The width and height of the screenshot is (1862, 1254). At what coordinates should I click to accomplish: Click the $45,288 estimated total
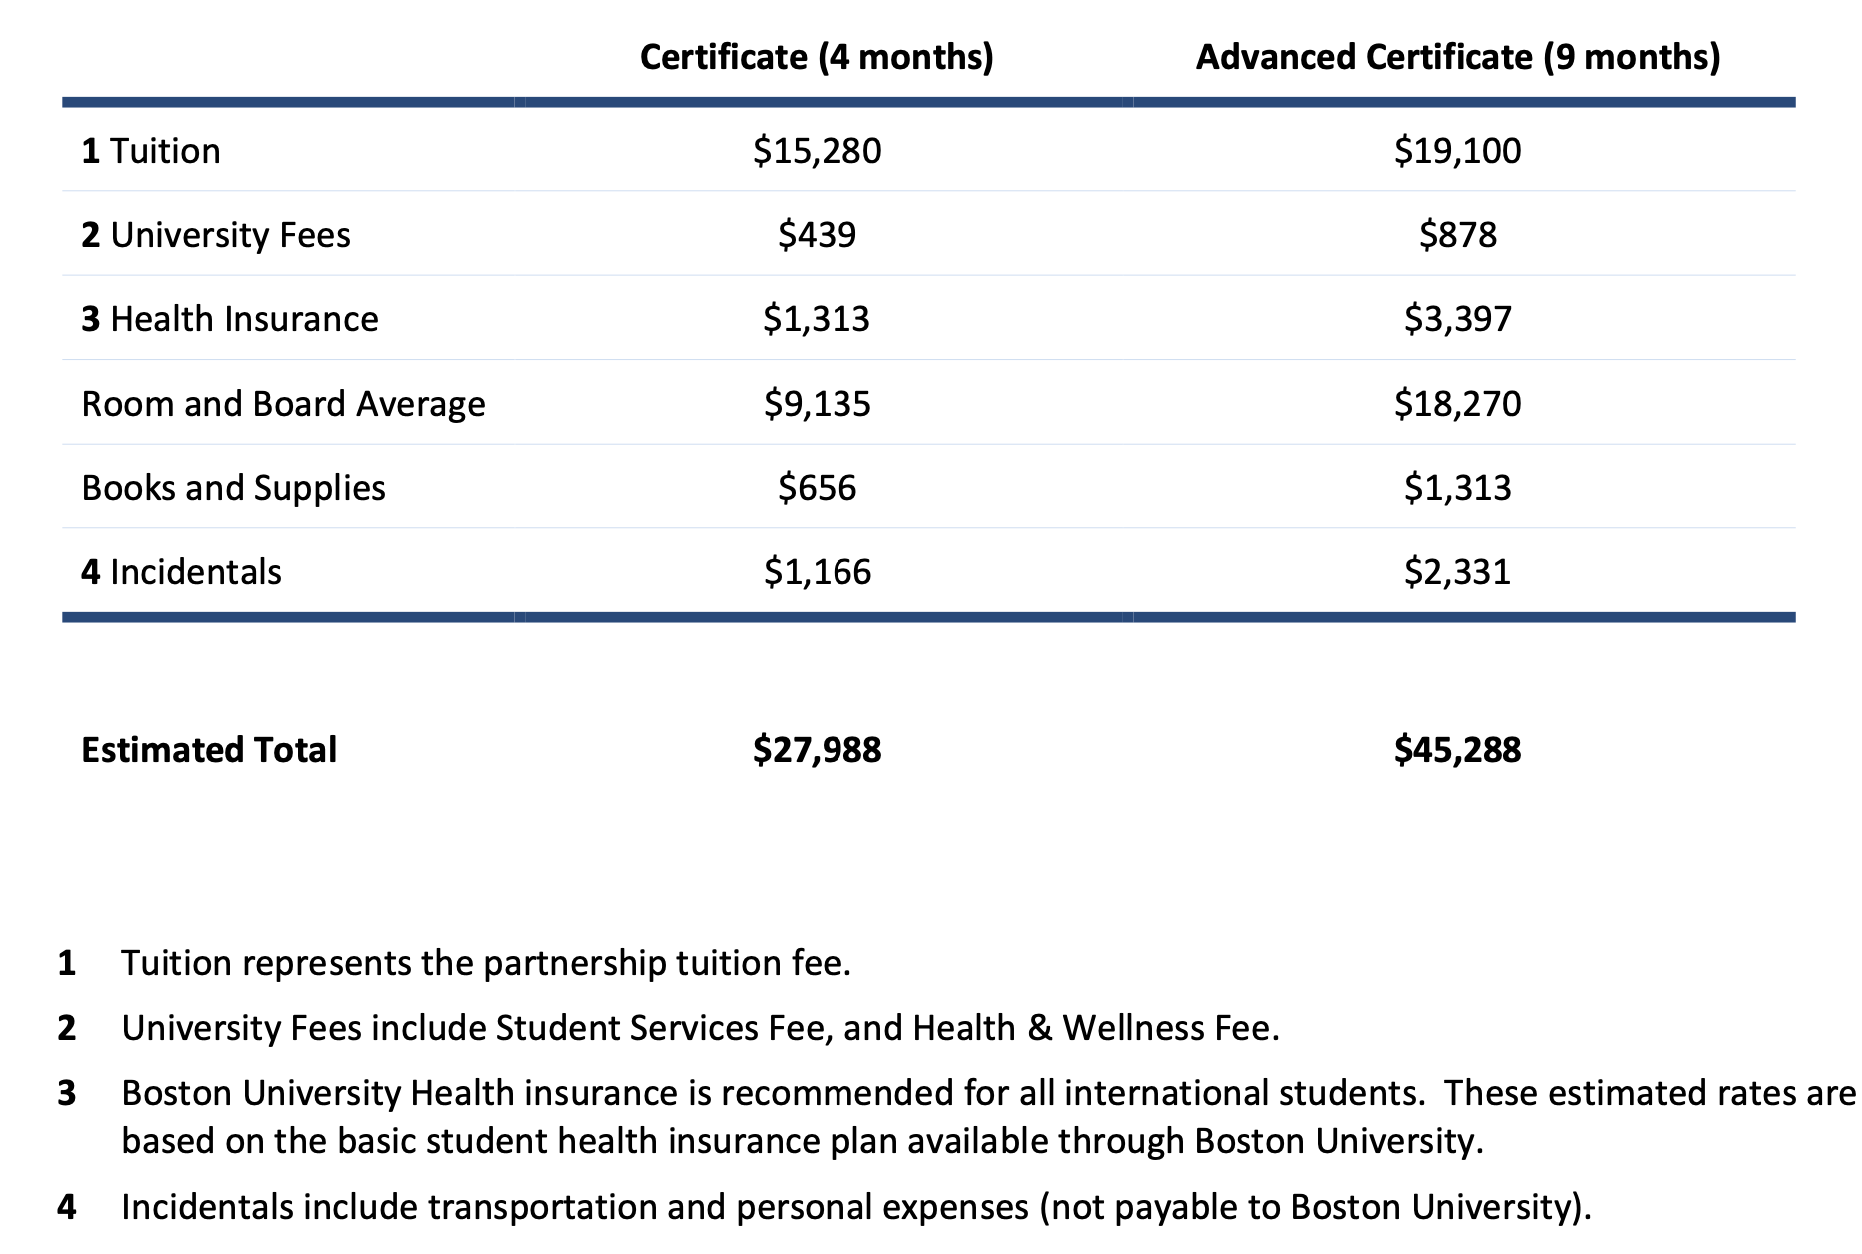1457,750
